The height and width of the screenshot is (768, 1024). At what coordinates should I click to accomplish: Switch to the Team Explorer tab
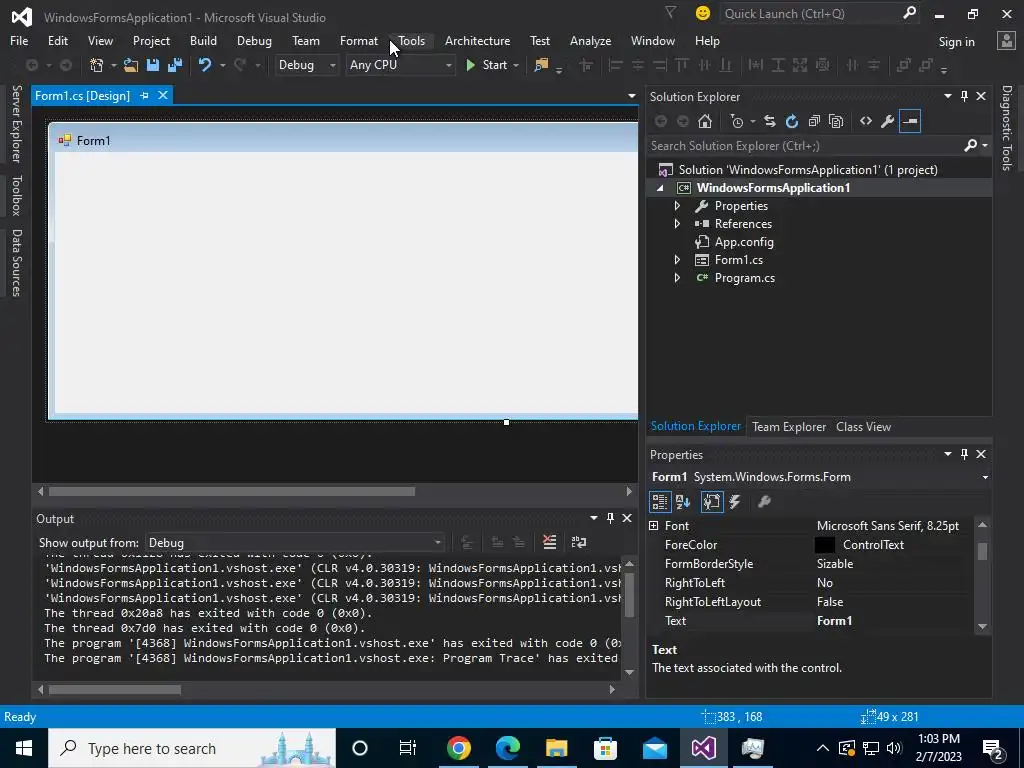(x=789, y=426)
